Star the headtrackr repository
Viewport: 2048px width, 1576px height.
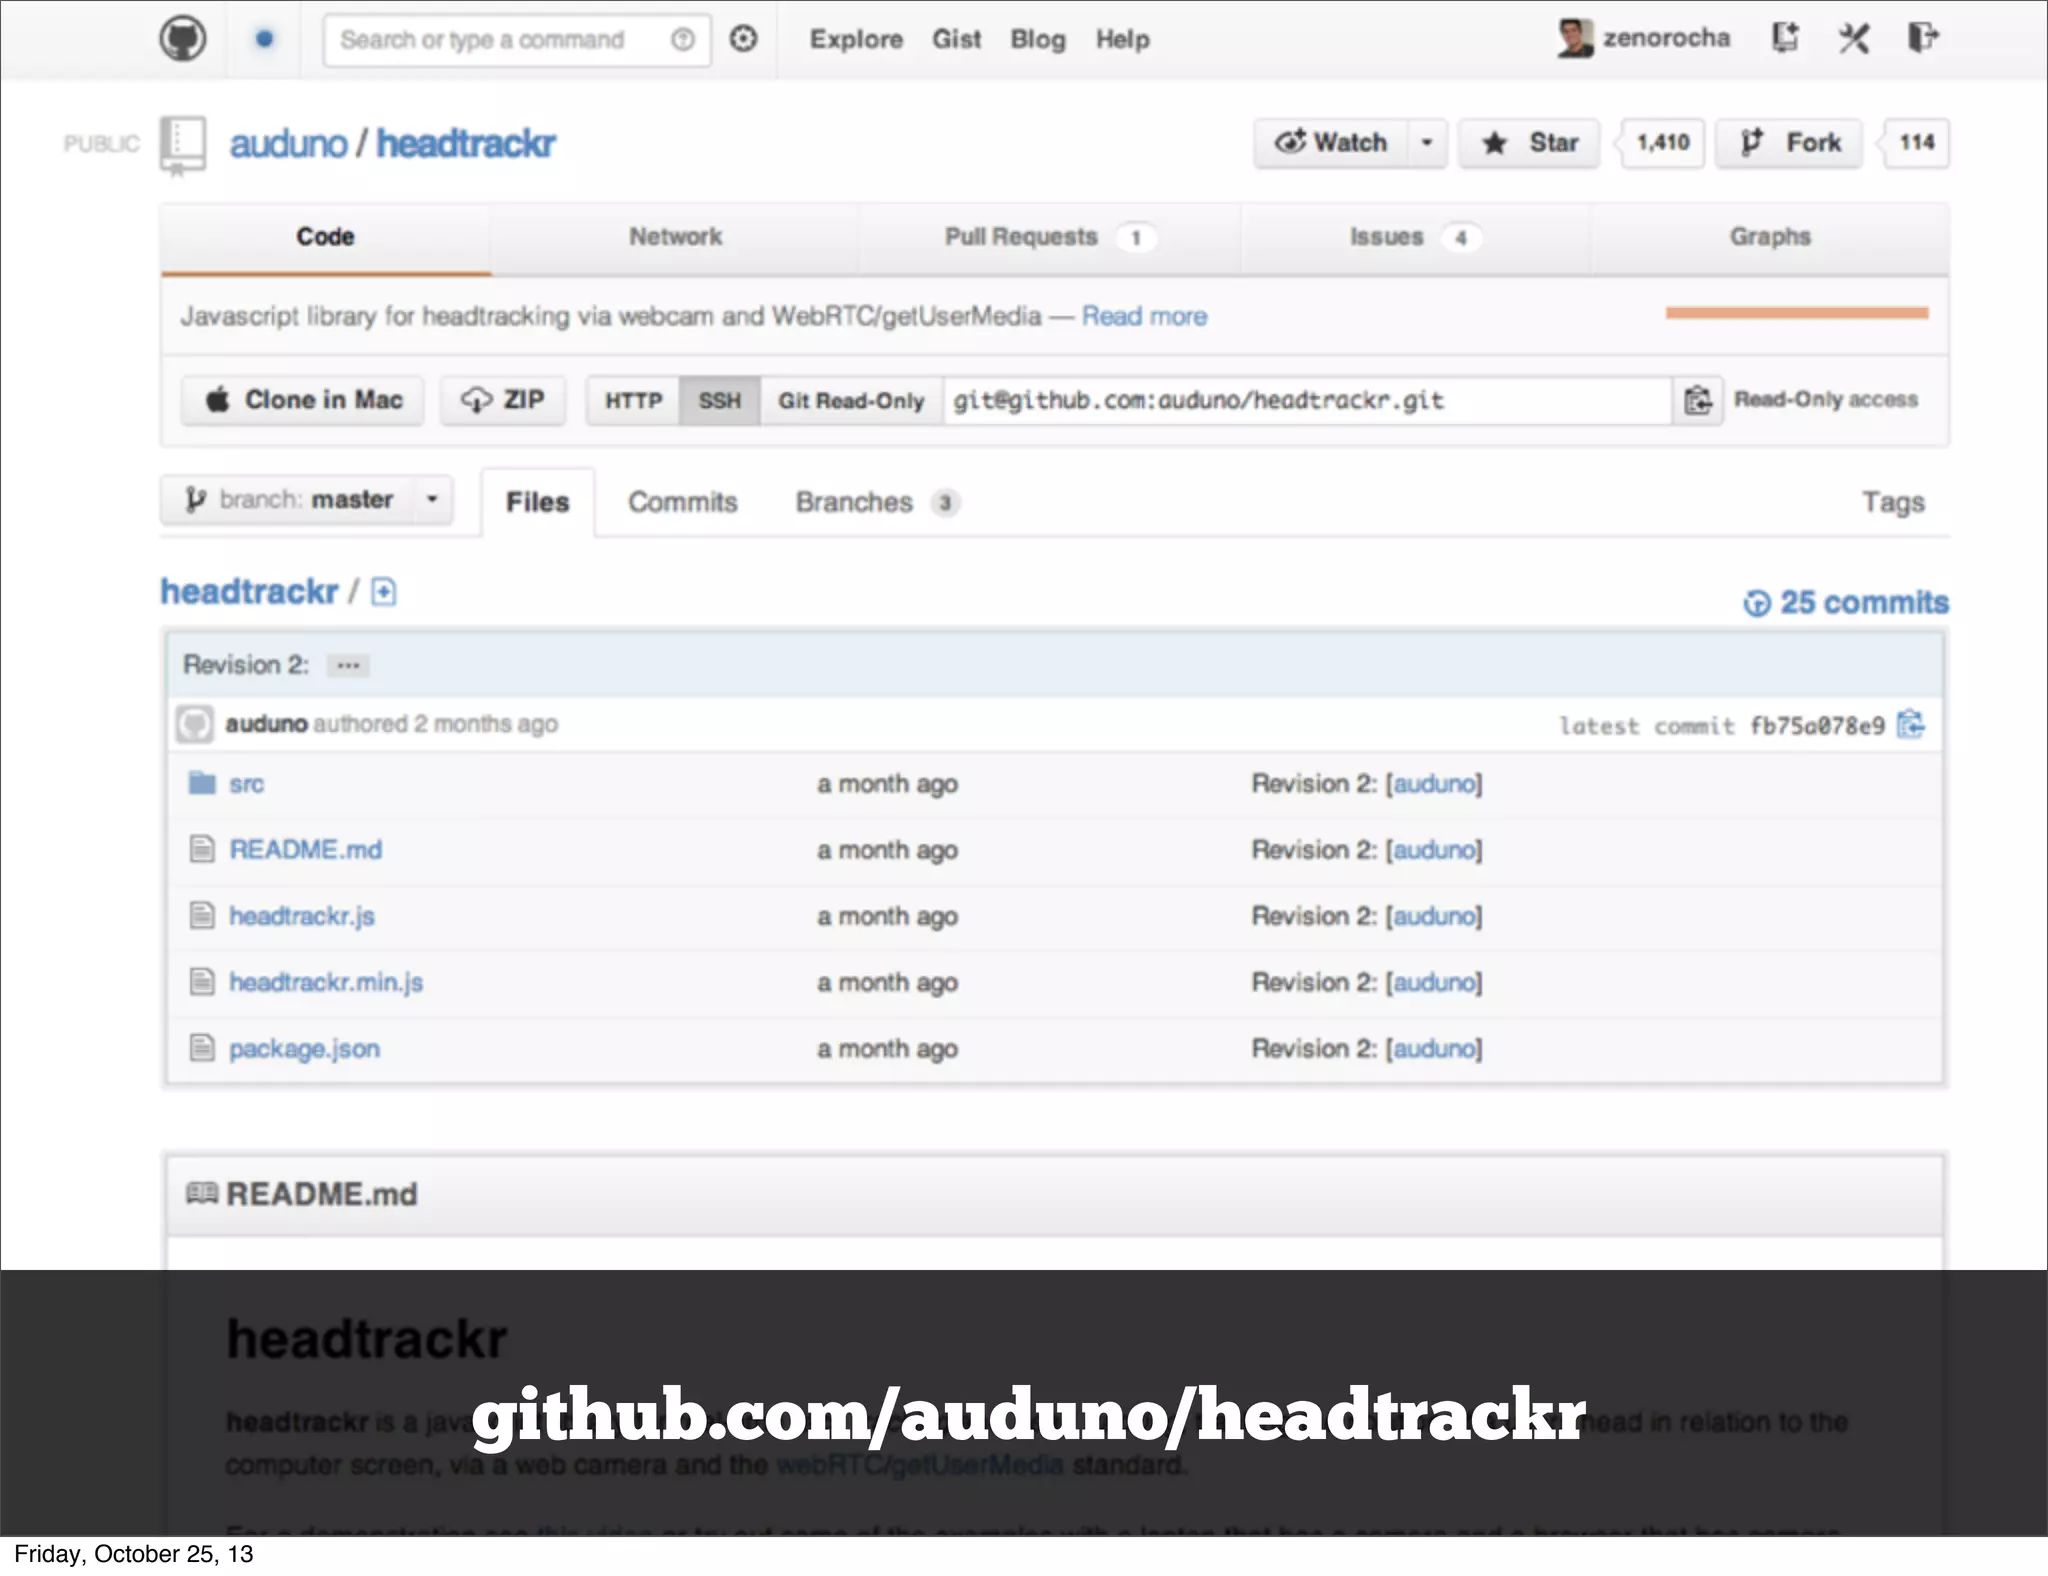point(1529,143)
